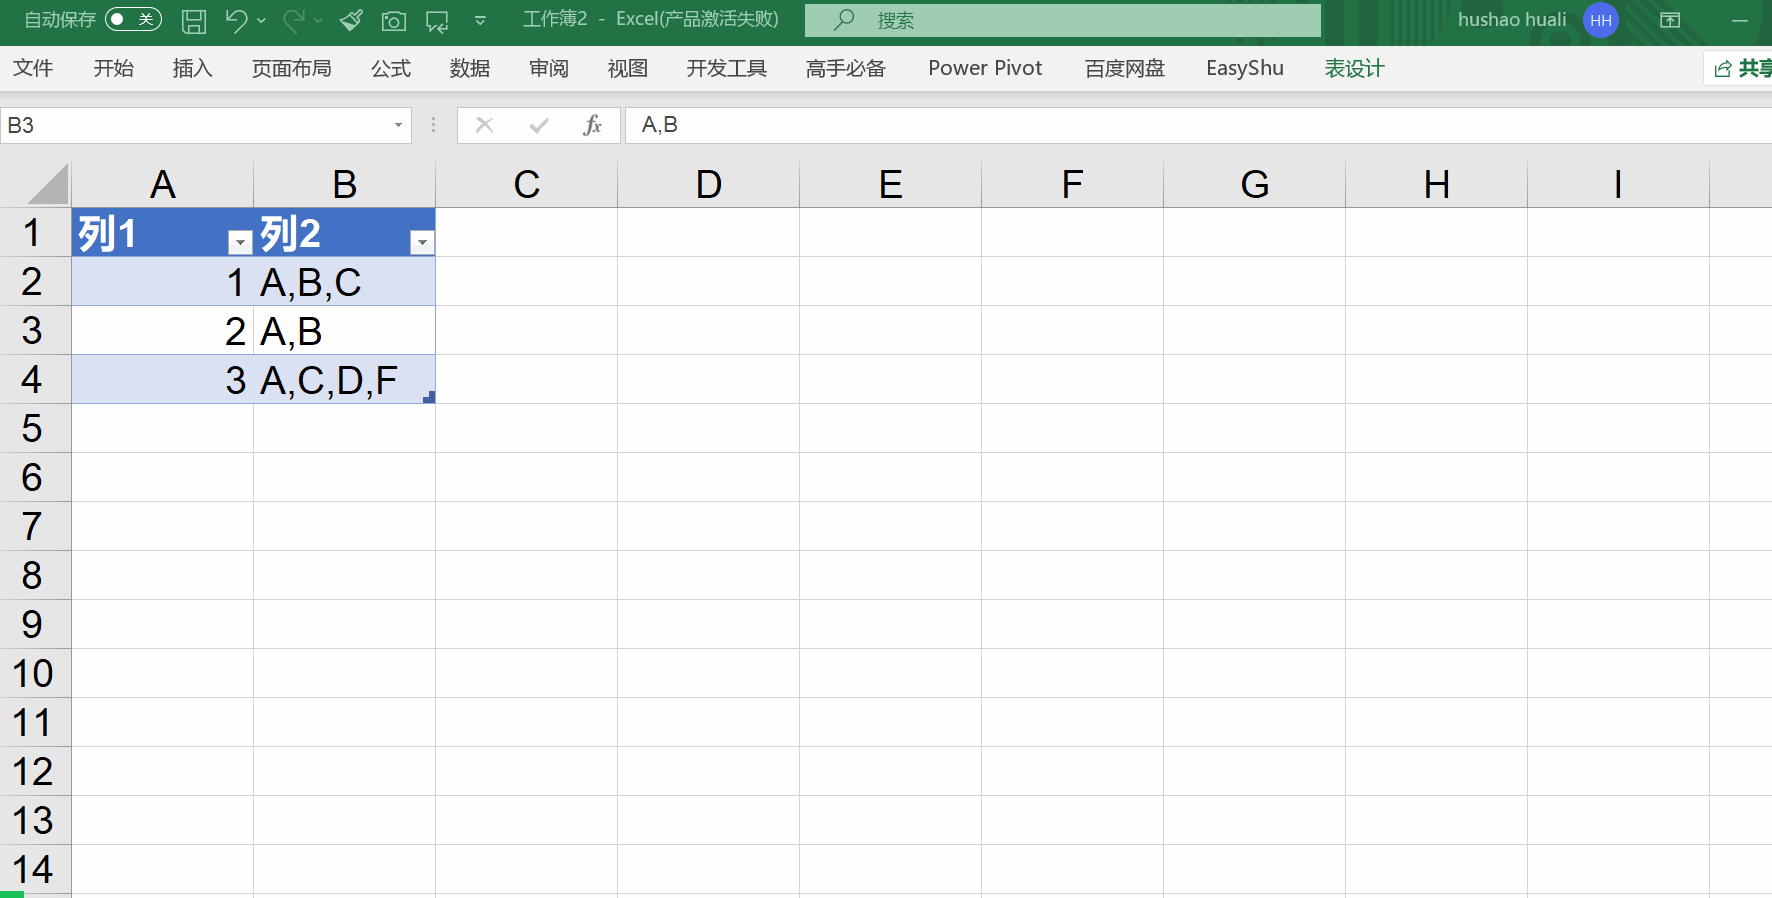
Task: Click cell A2 with value 1
Action: [163, 282]
